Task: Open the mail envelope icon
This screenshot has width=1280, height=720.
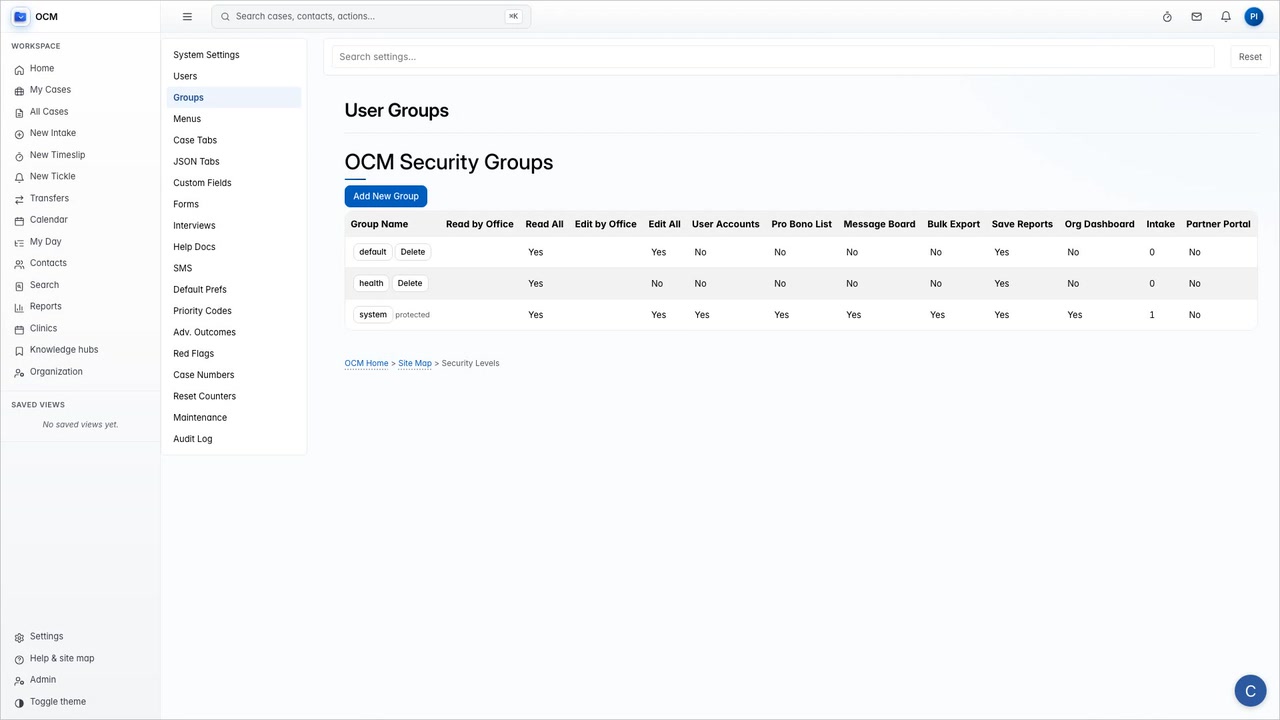Action: (x=1196, y=16)
